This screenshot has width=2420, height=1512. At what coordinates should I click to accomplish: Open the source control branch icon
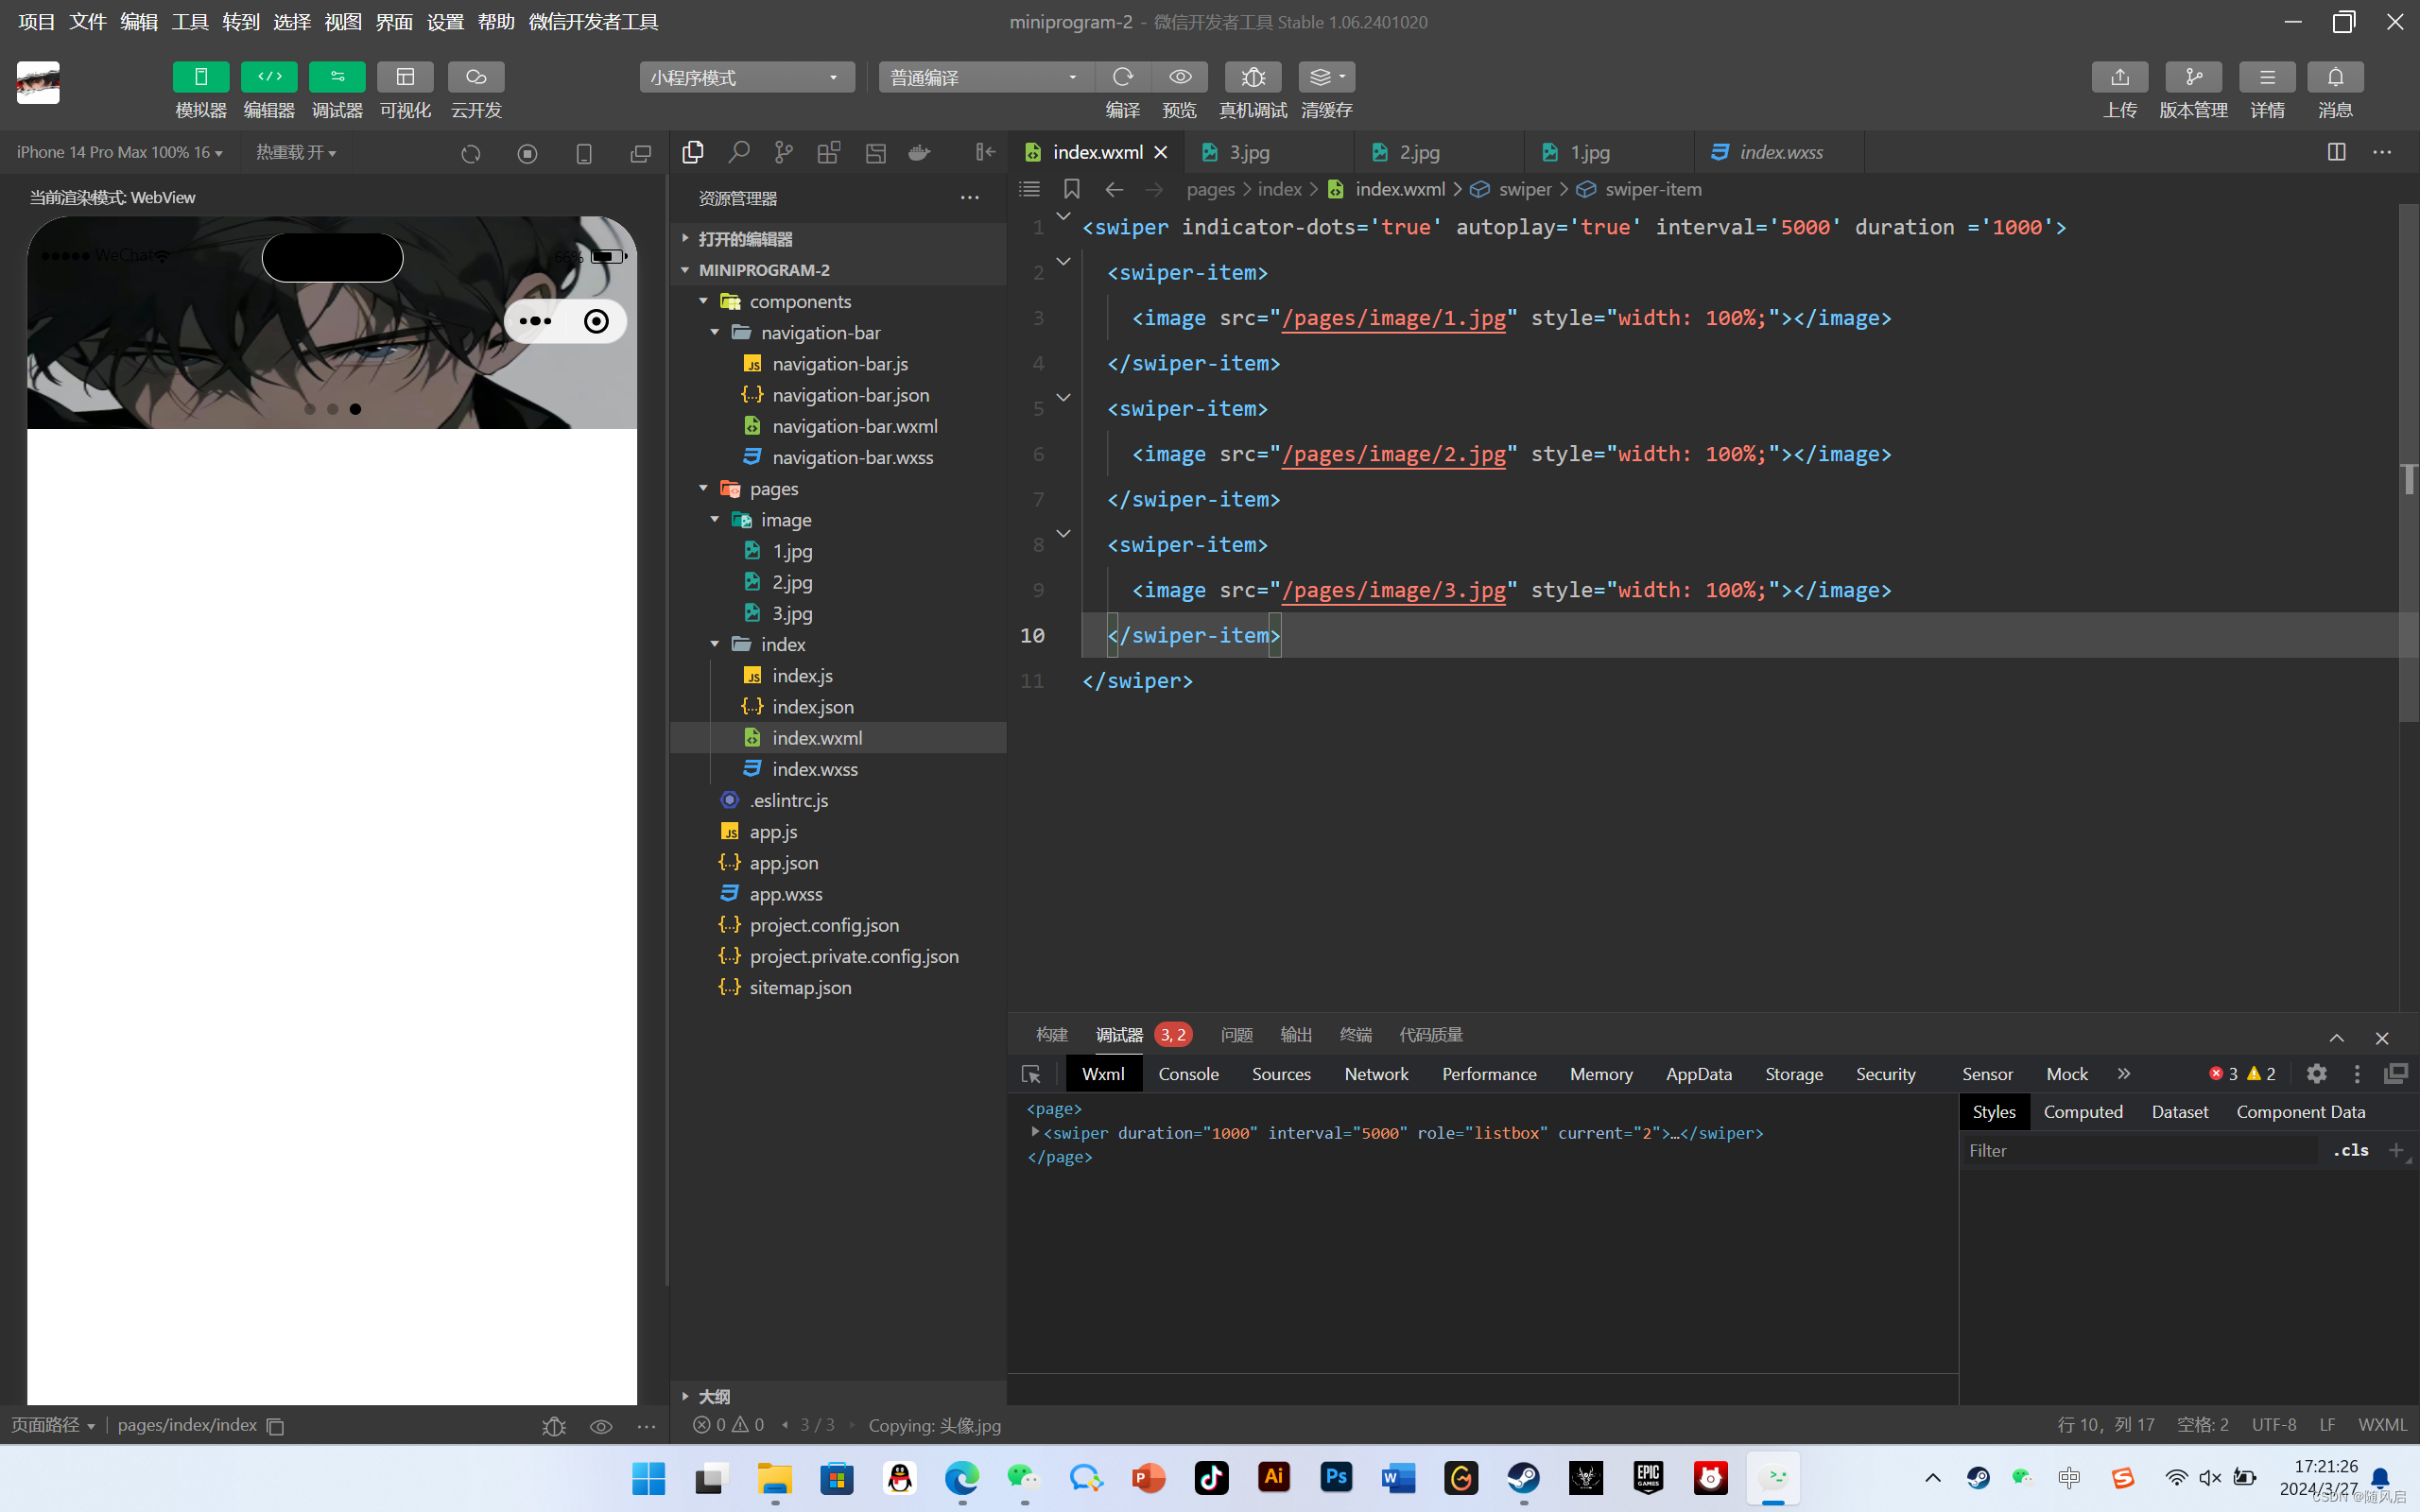[783, 152]
